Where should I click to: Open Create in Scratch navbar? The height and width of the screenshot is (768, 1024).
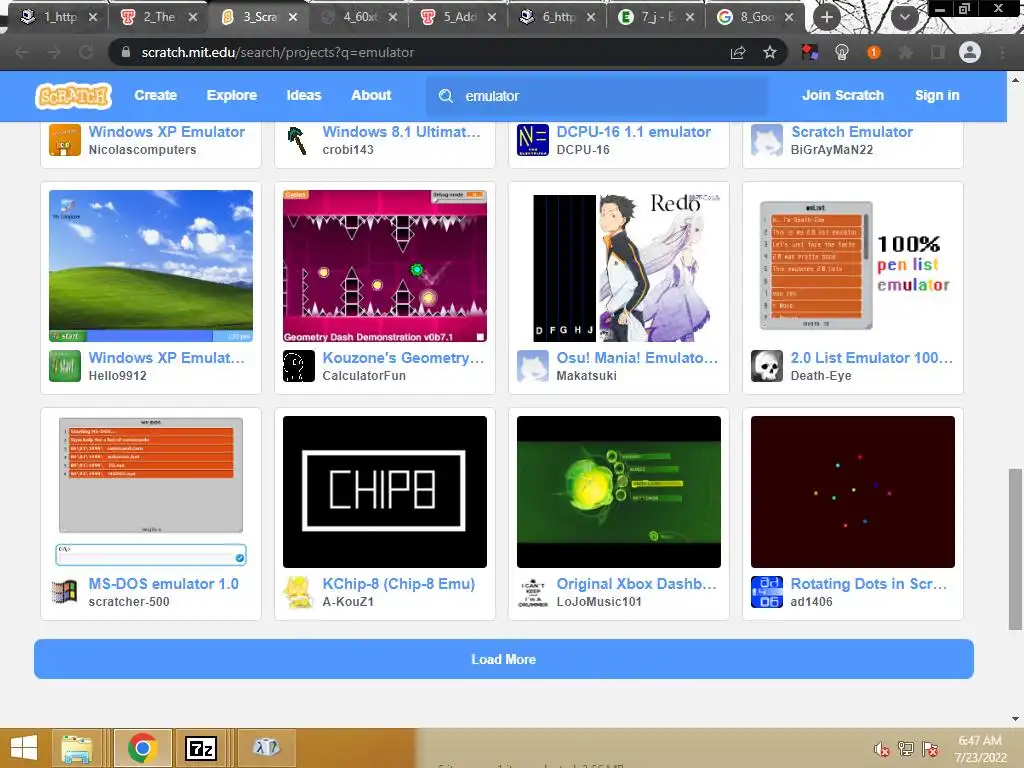pos(155,95)
